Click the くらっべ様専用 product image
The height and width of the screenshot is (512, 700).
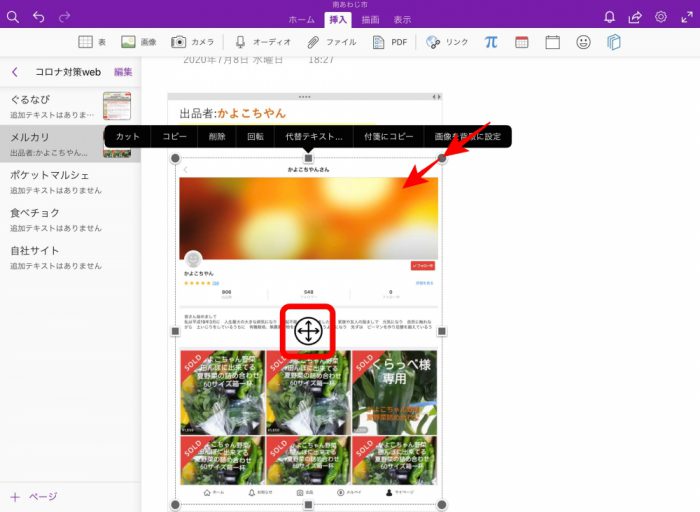[394, 392]
